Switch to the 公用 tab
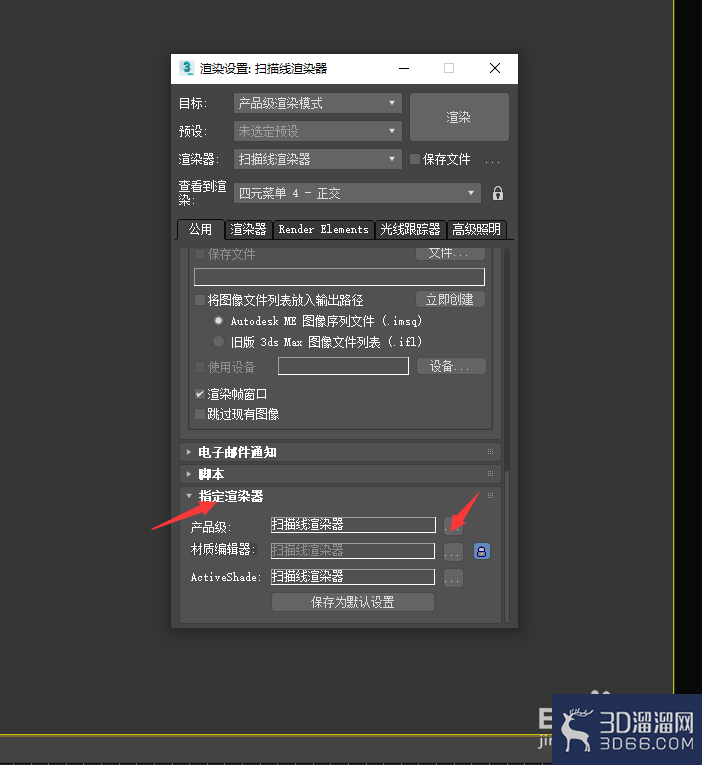 pos(200,229)
